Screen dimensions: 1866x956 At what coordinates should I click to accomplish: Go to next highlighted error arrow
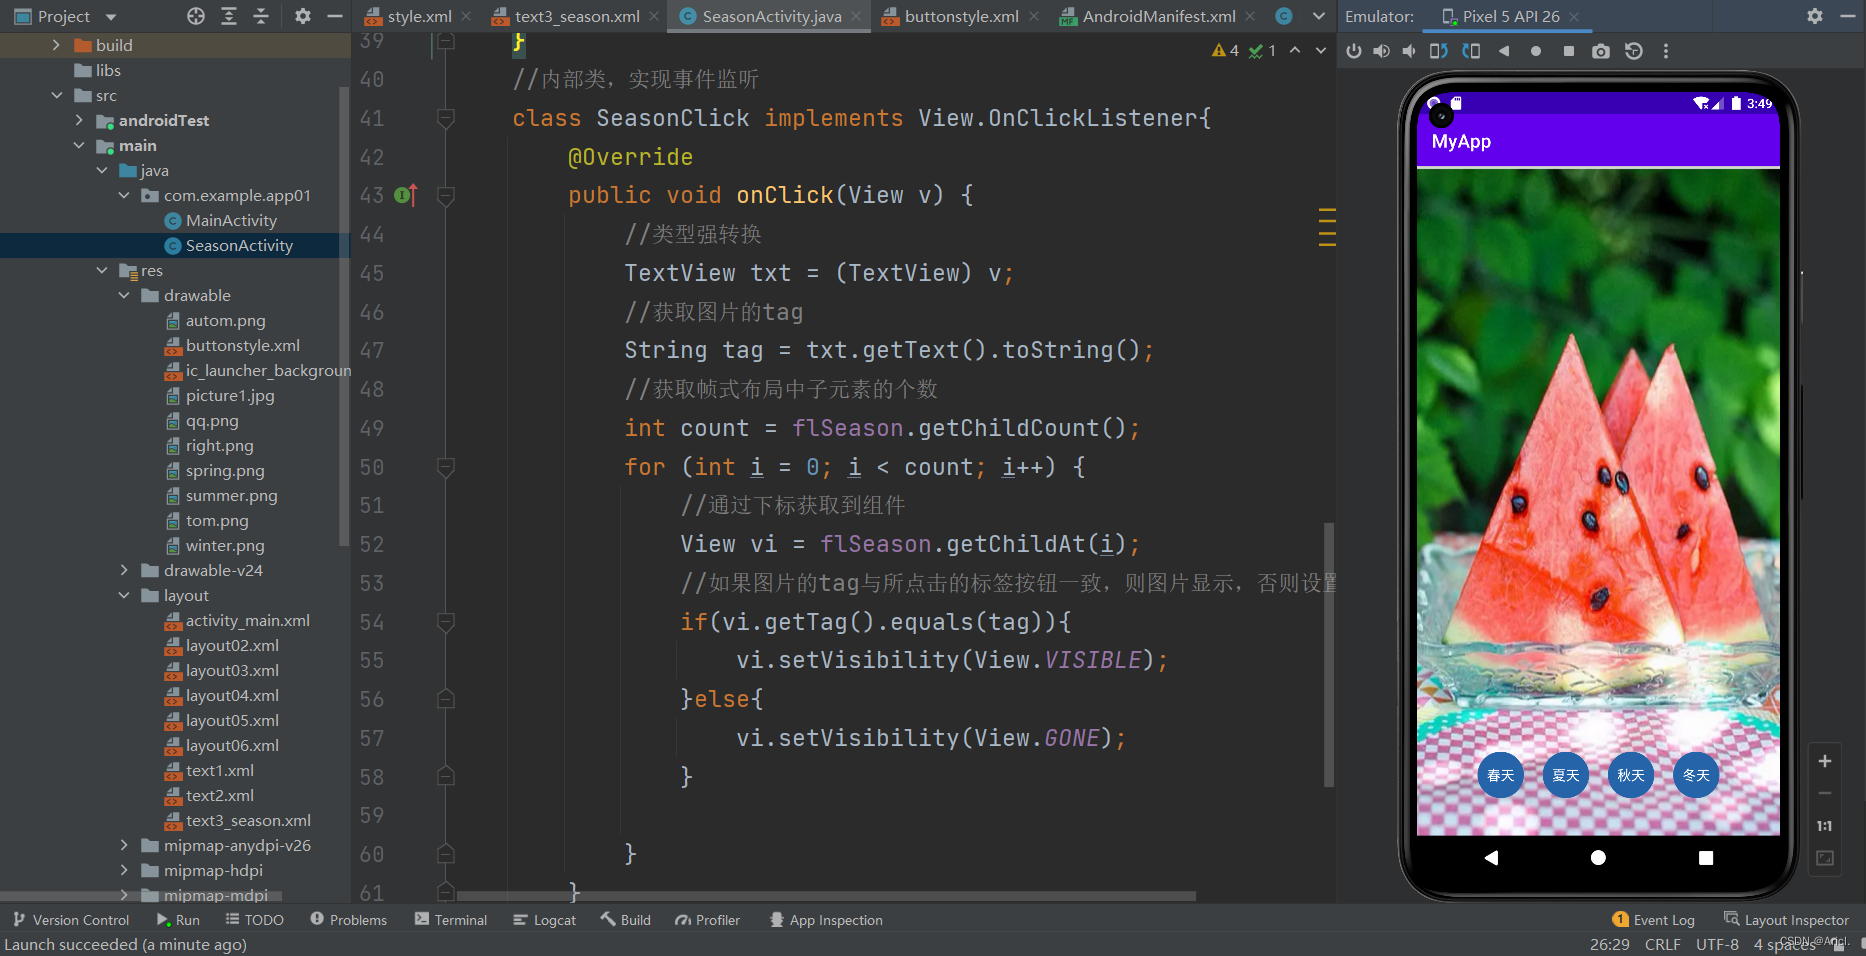[1321, 50]
